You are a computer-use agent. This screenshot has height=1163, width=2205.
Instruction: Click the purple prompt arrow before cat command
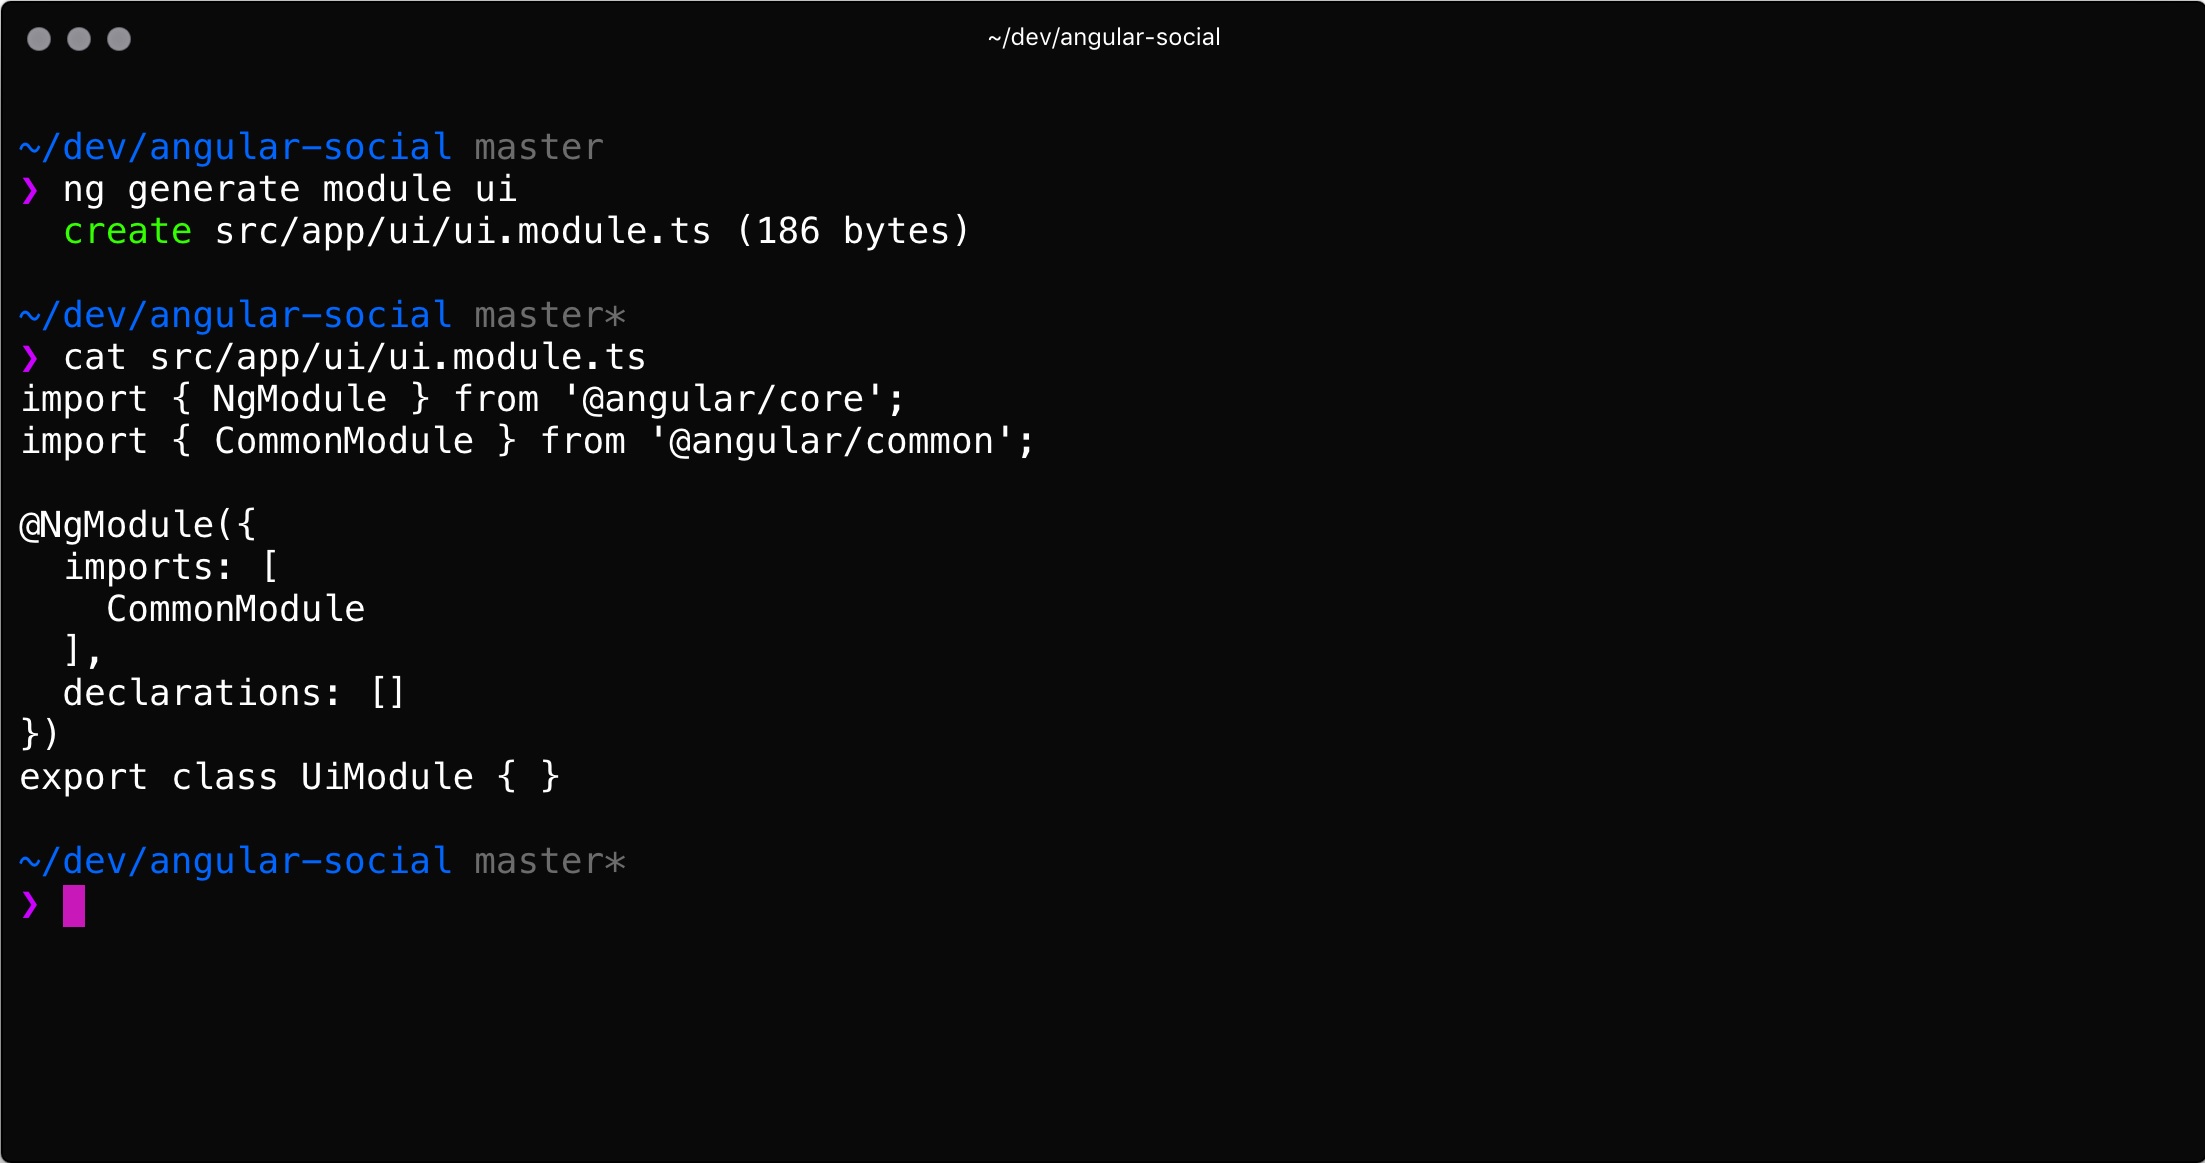point(30,358)
